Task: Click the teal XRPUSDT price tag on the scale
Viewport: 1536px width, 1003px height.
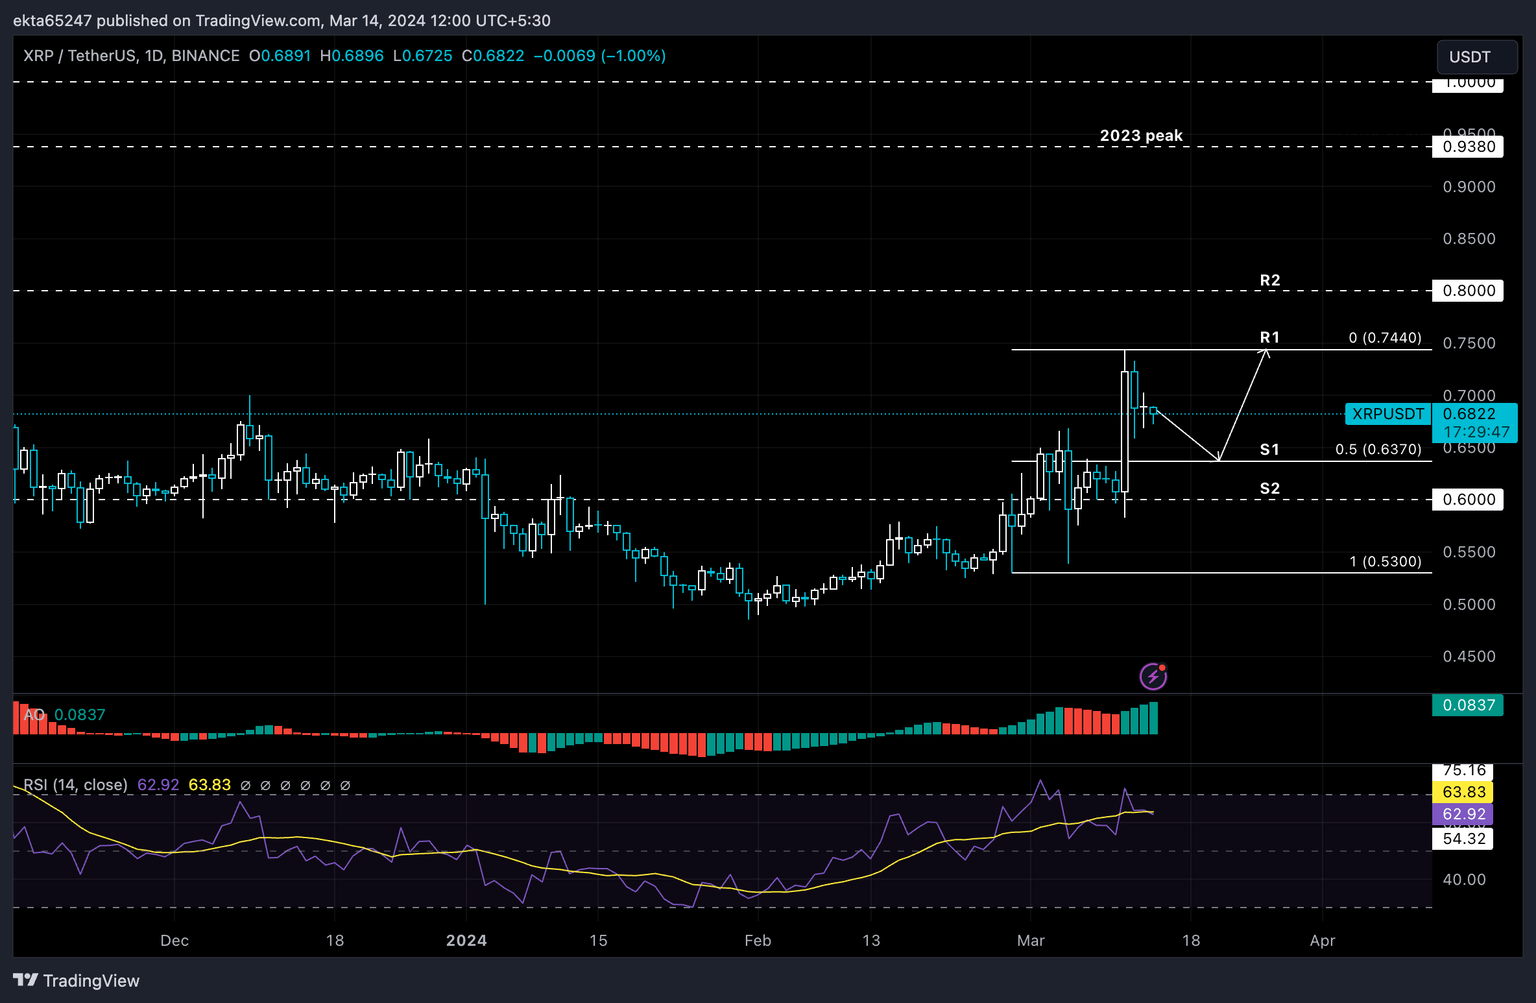Action: pyautogui.click(x=1388, y=413)
